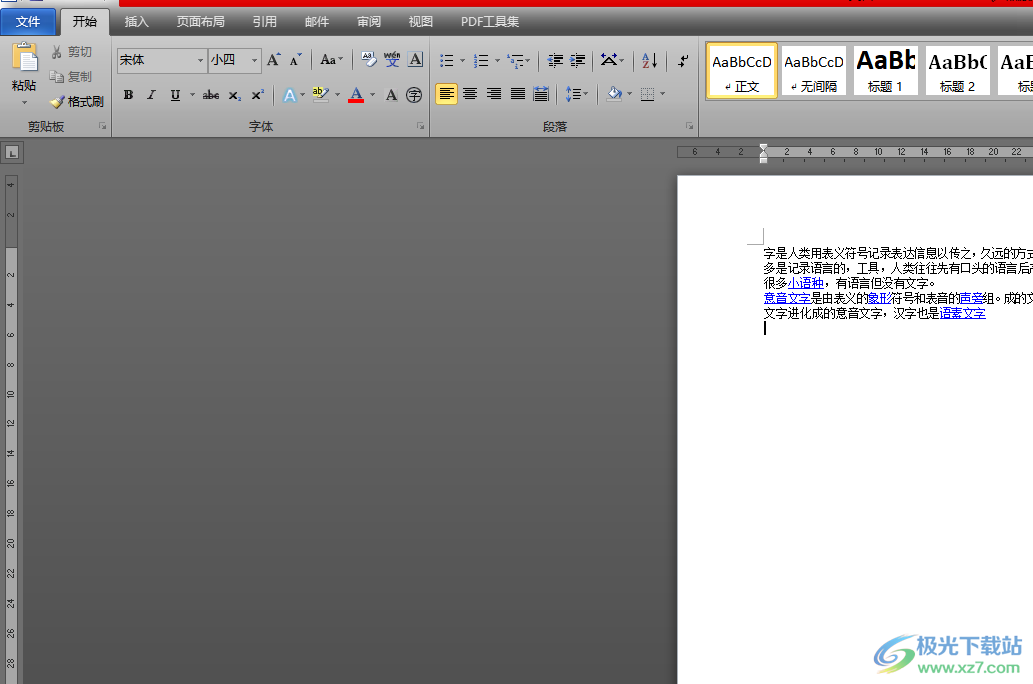This screenshot has width=1033, height=684.
Task: Open the 页面布局 ribbon tab
Action: coord(200,21)
